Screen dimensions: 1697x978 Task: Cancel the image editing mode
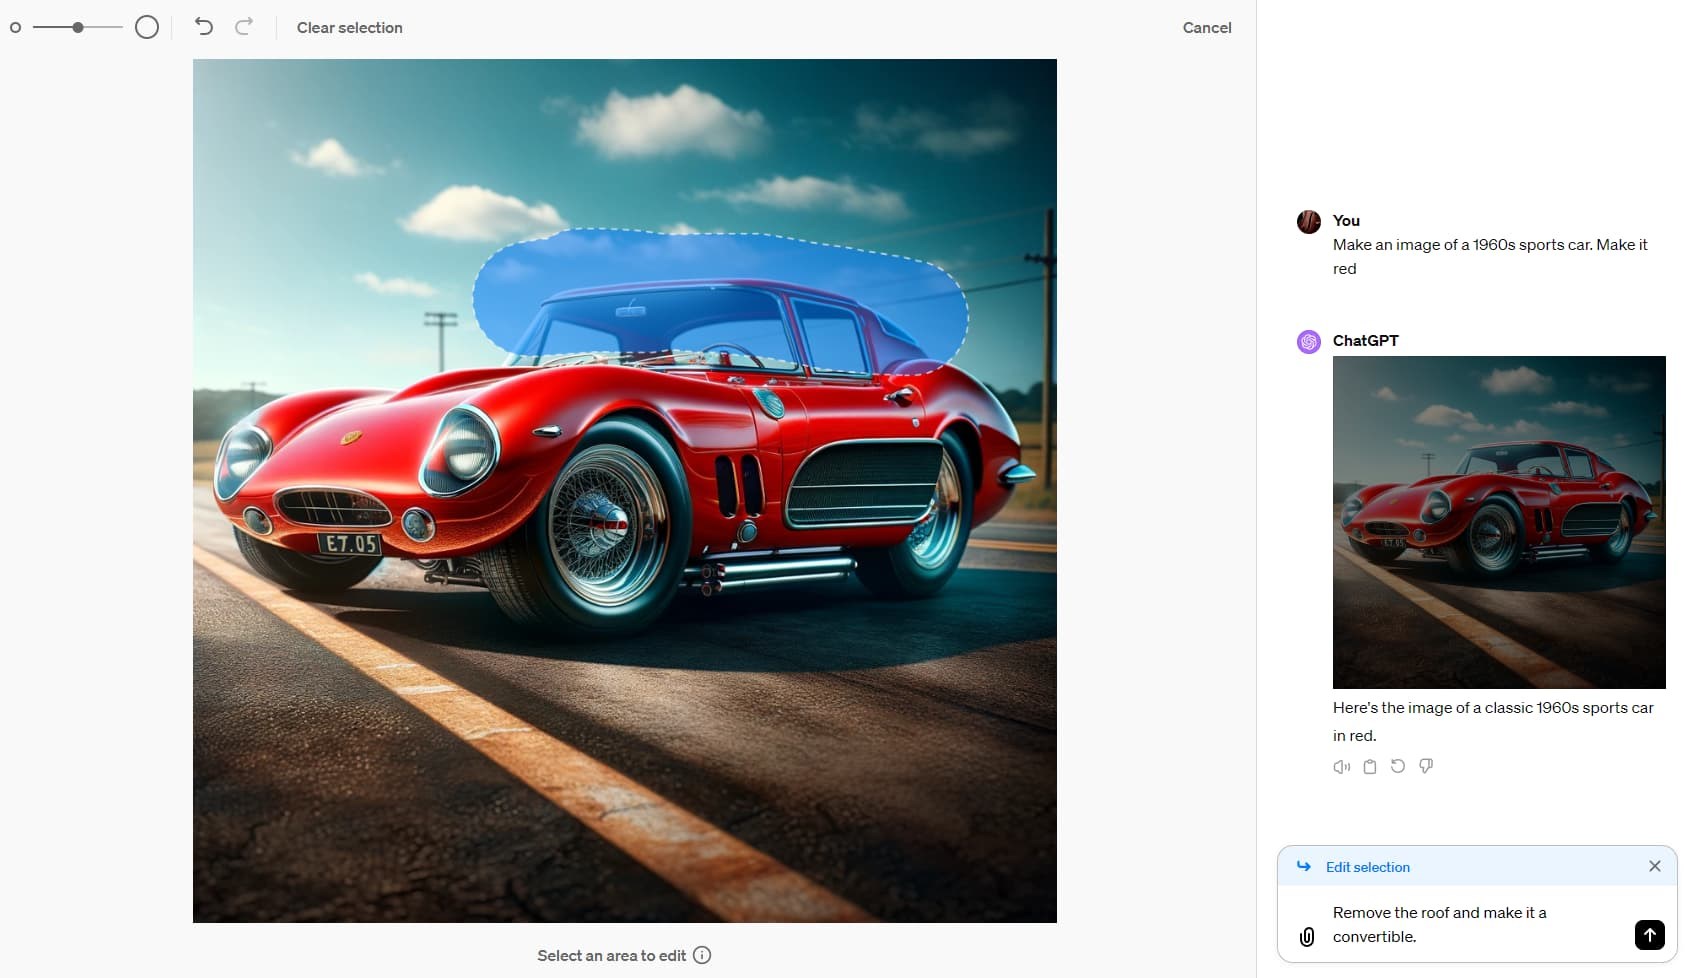point(1206,28)
